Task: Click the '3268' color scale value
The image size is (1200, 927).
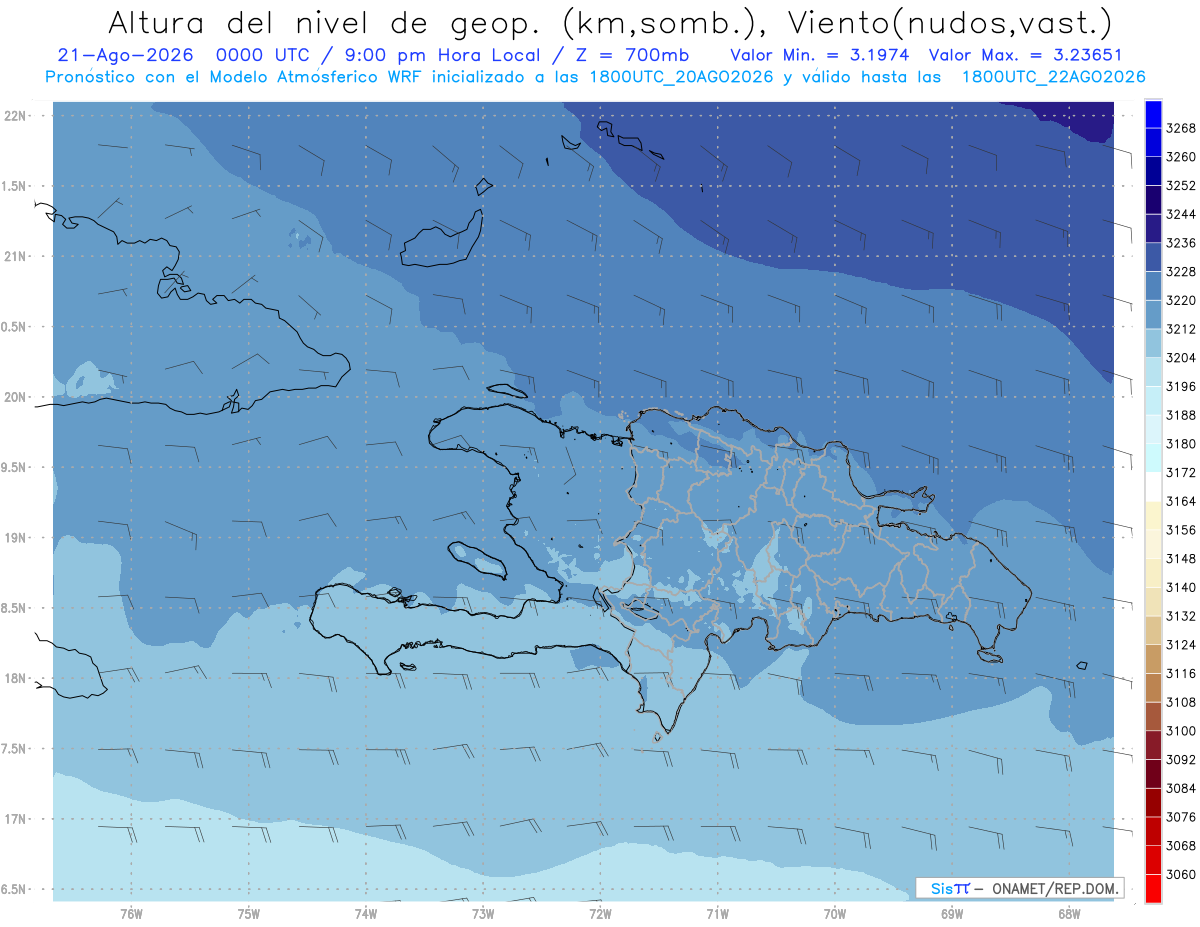Action: (x=1181, y=128)
